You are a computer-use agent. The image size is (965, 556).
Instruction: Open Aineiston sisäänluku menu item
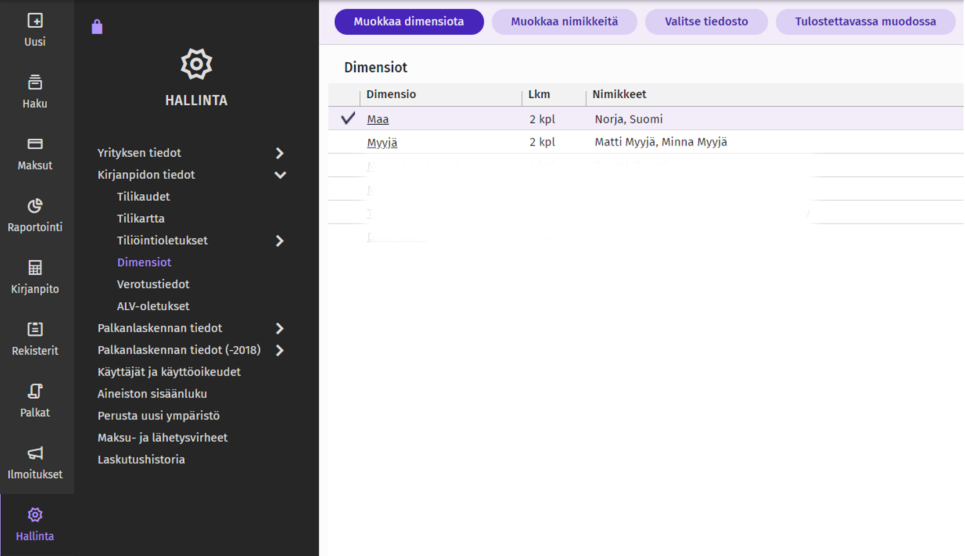(x=152, y=394)
